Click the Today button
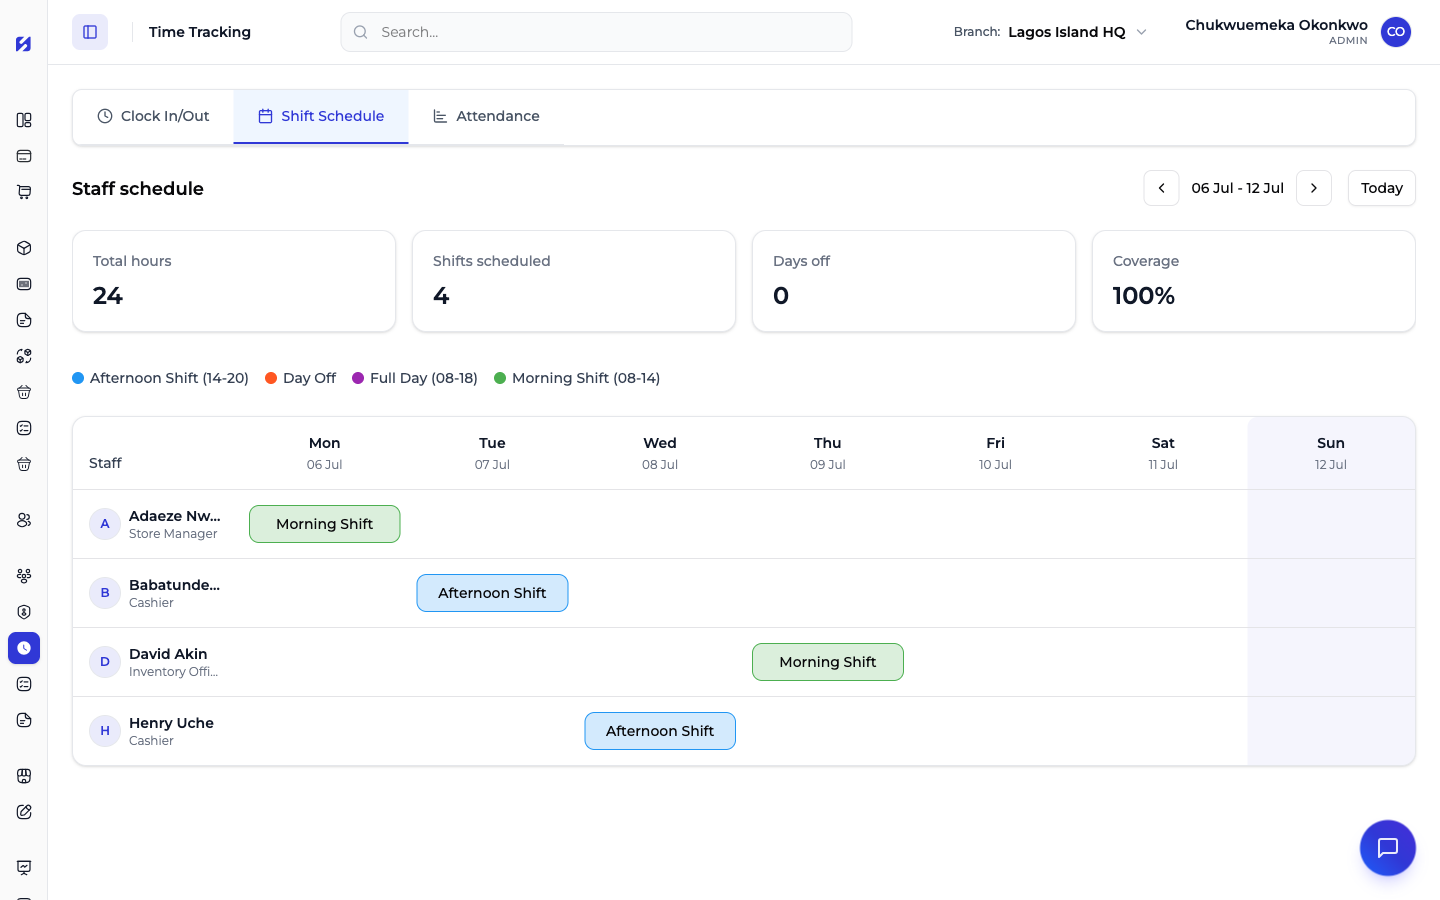 pos(1382,188)
